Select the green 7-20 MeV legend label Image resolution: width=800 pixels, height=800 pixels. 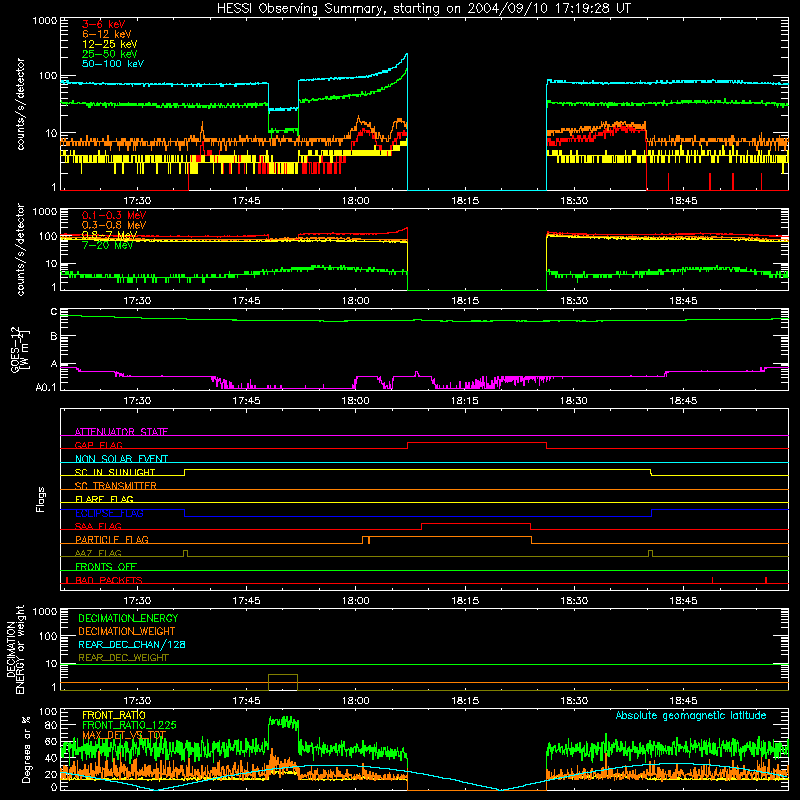point(107,245)
